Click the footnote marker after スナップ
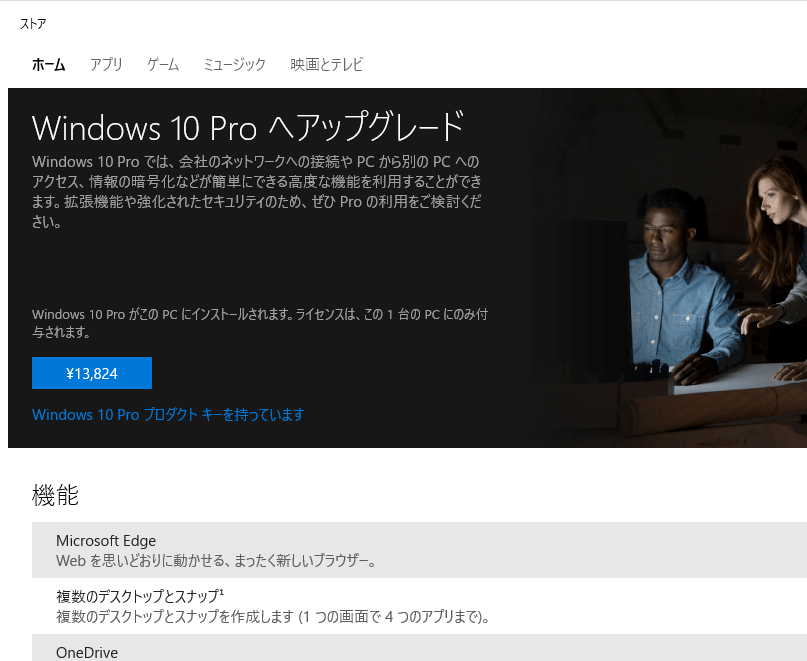The image size is (807, 661). [x=221, y=593]
